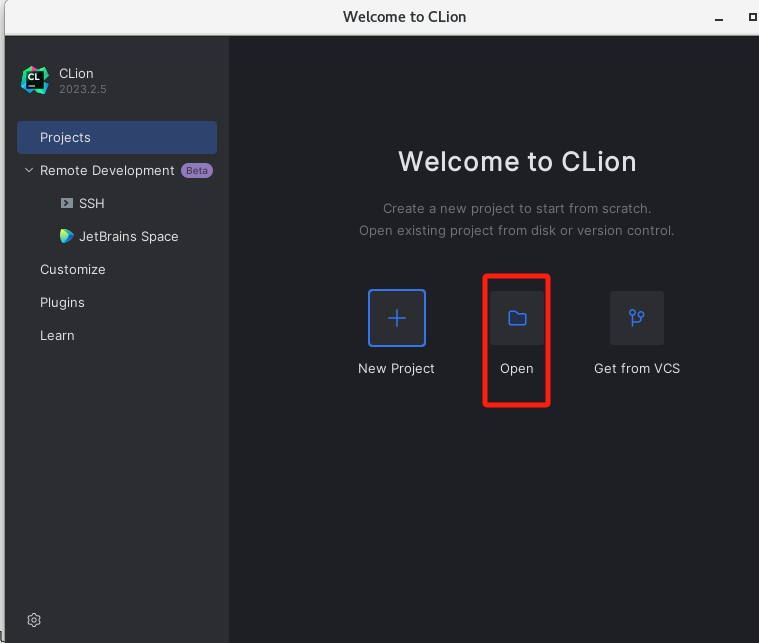Click the Open label text

pyautogui.click(x=516, y=368)
